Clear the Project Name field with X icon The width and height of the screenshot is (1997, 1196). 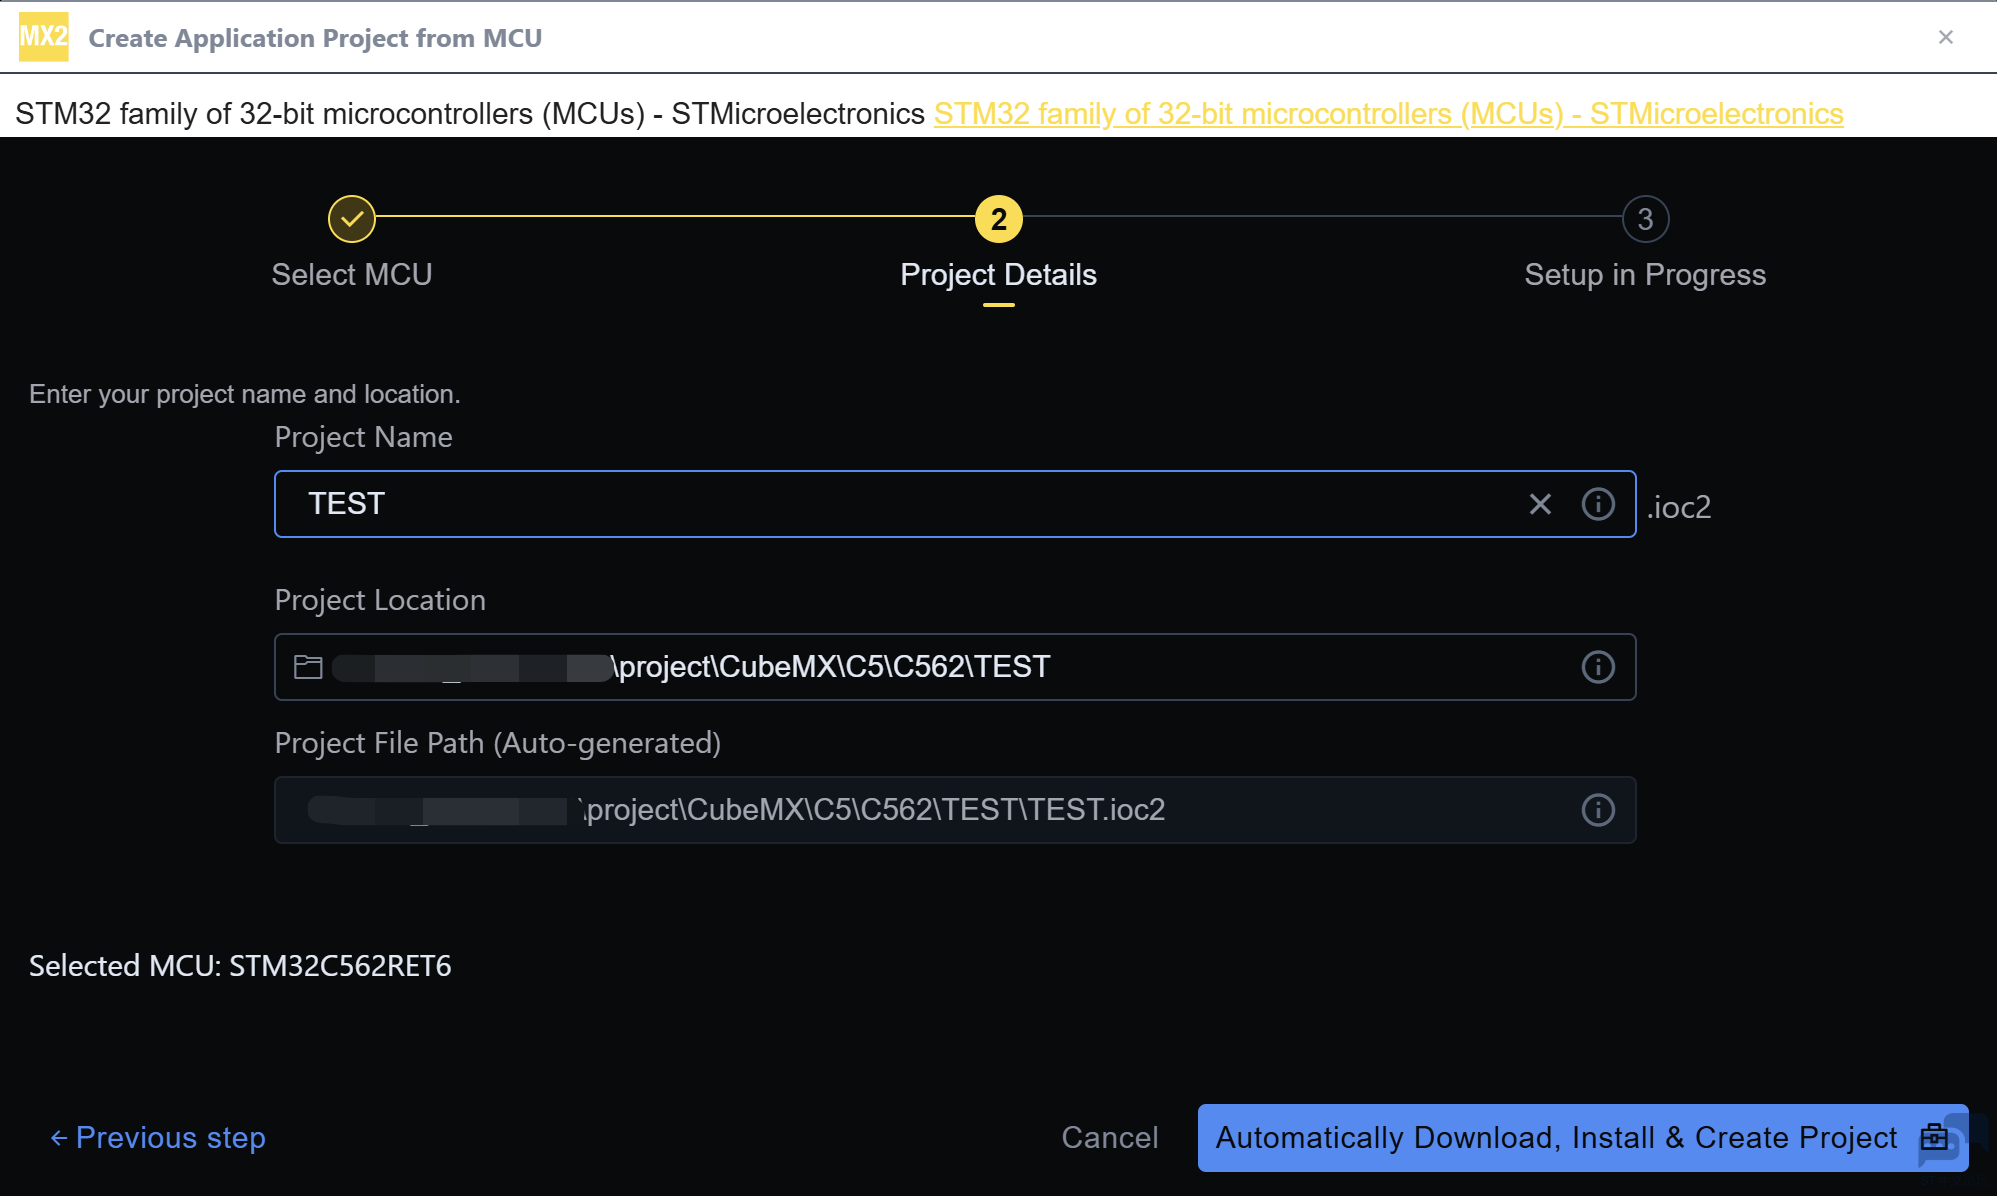(1540, 504)
